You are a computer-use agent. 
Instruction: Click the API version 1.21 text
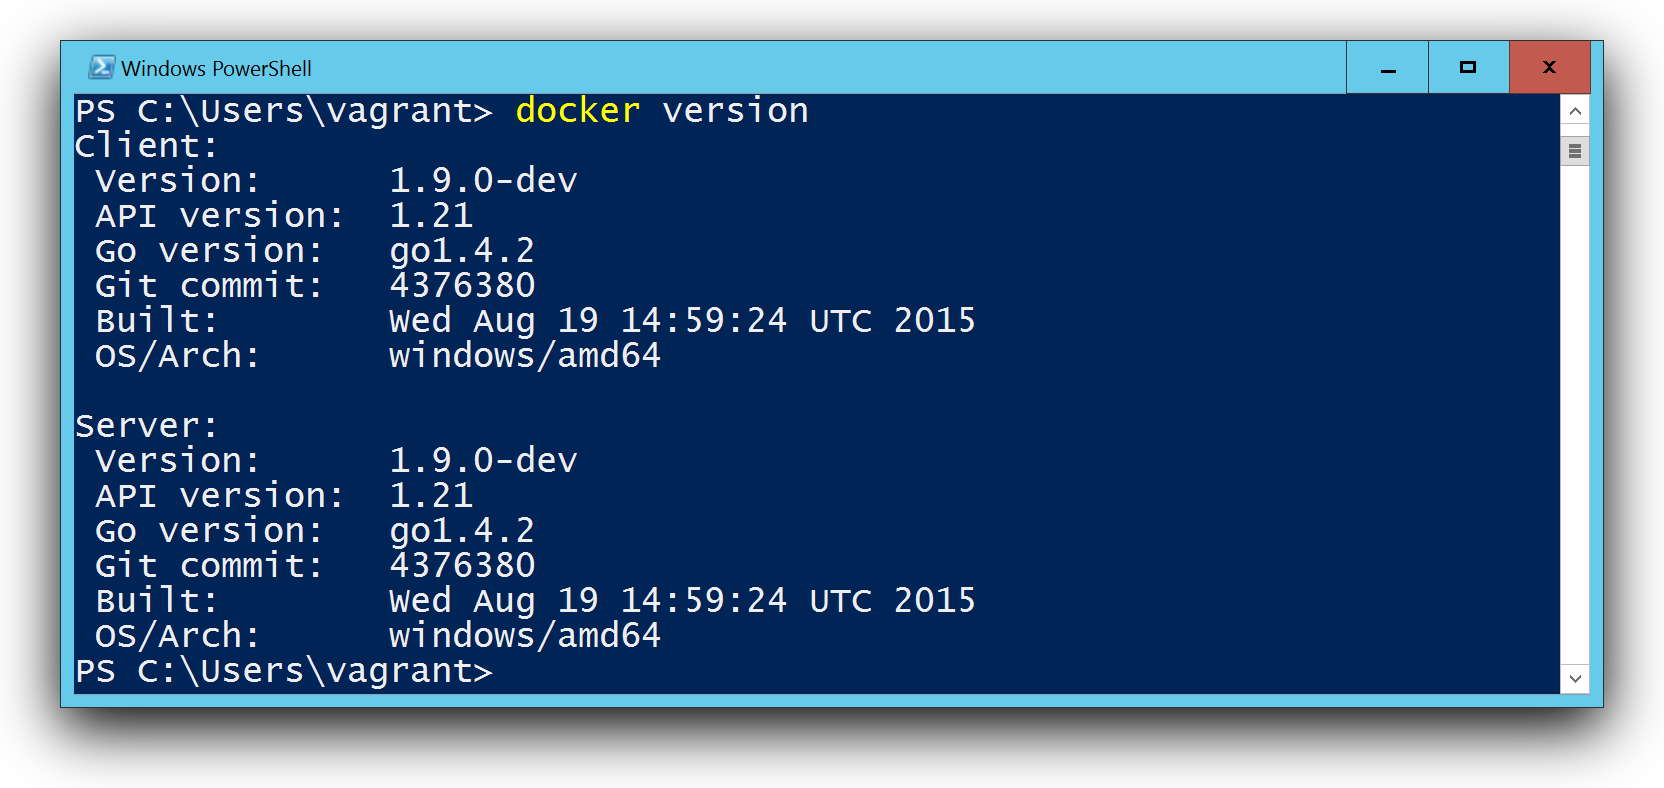click(433, 214)
